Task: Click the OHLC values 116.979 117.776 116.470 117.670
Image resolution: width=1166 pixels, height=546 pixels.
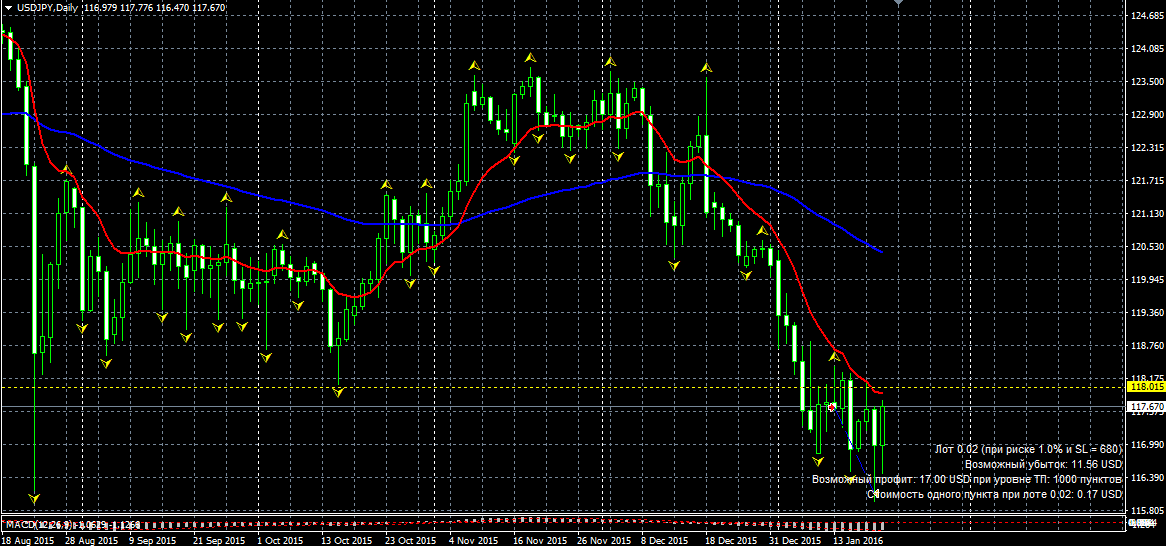Action: 155,7
